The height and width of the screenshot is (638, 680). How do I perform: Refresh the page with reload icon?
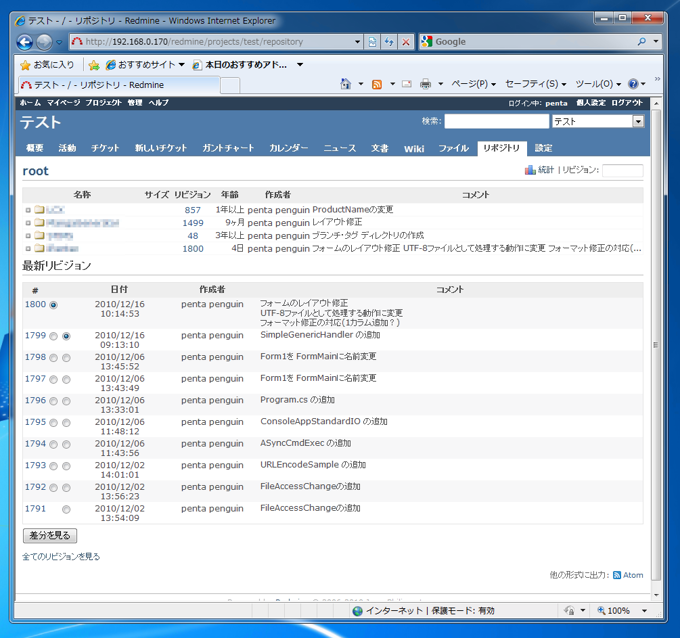(389, 42)
